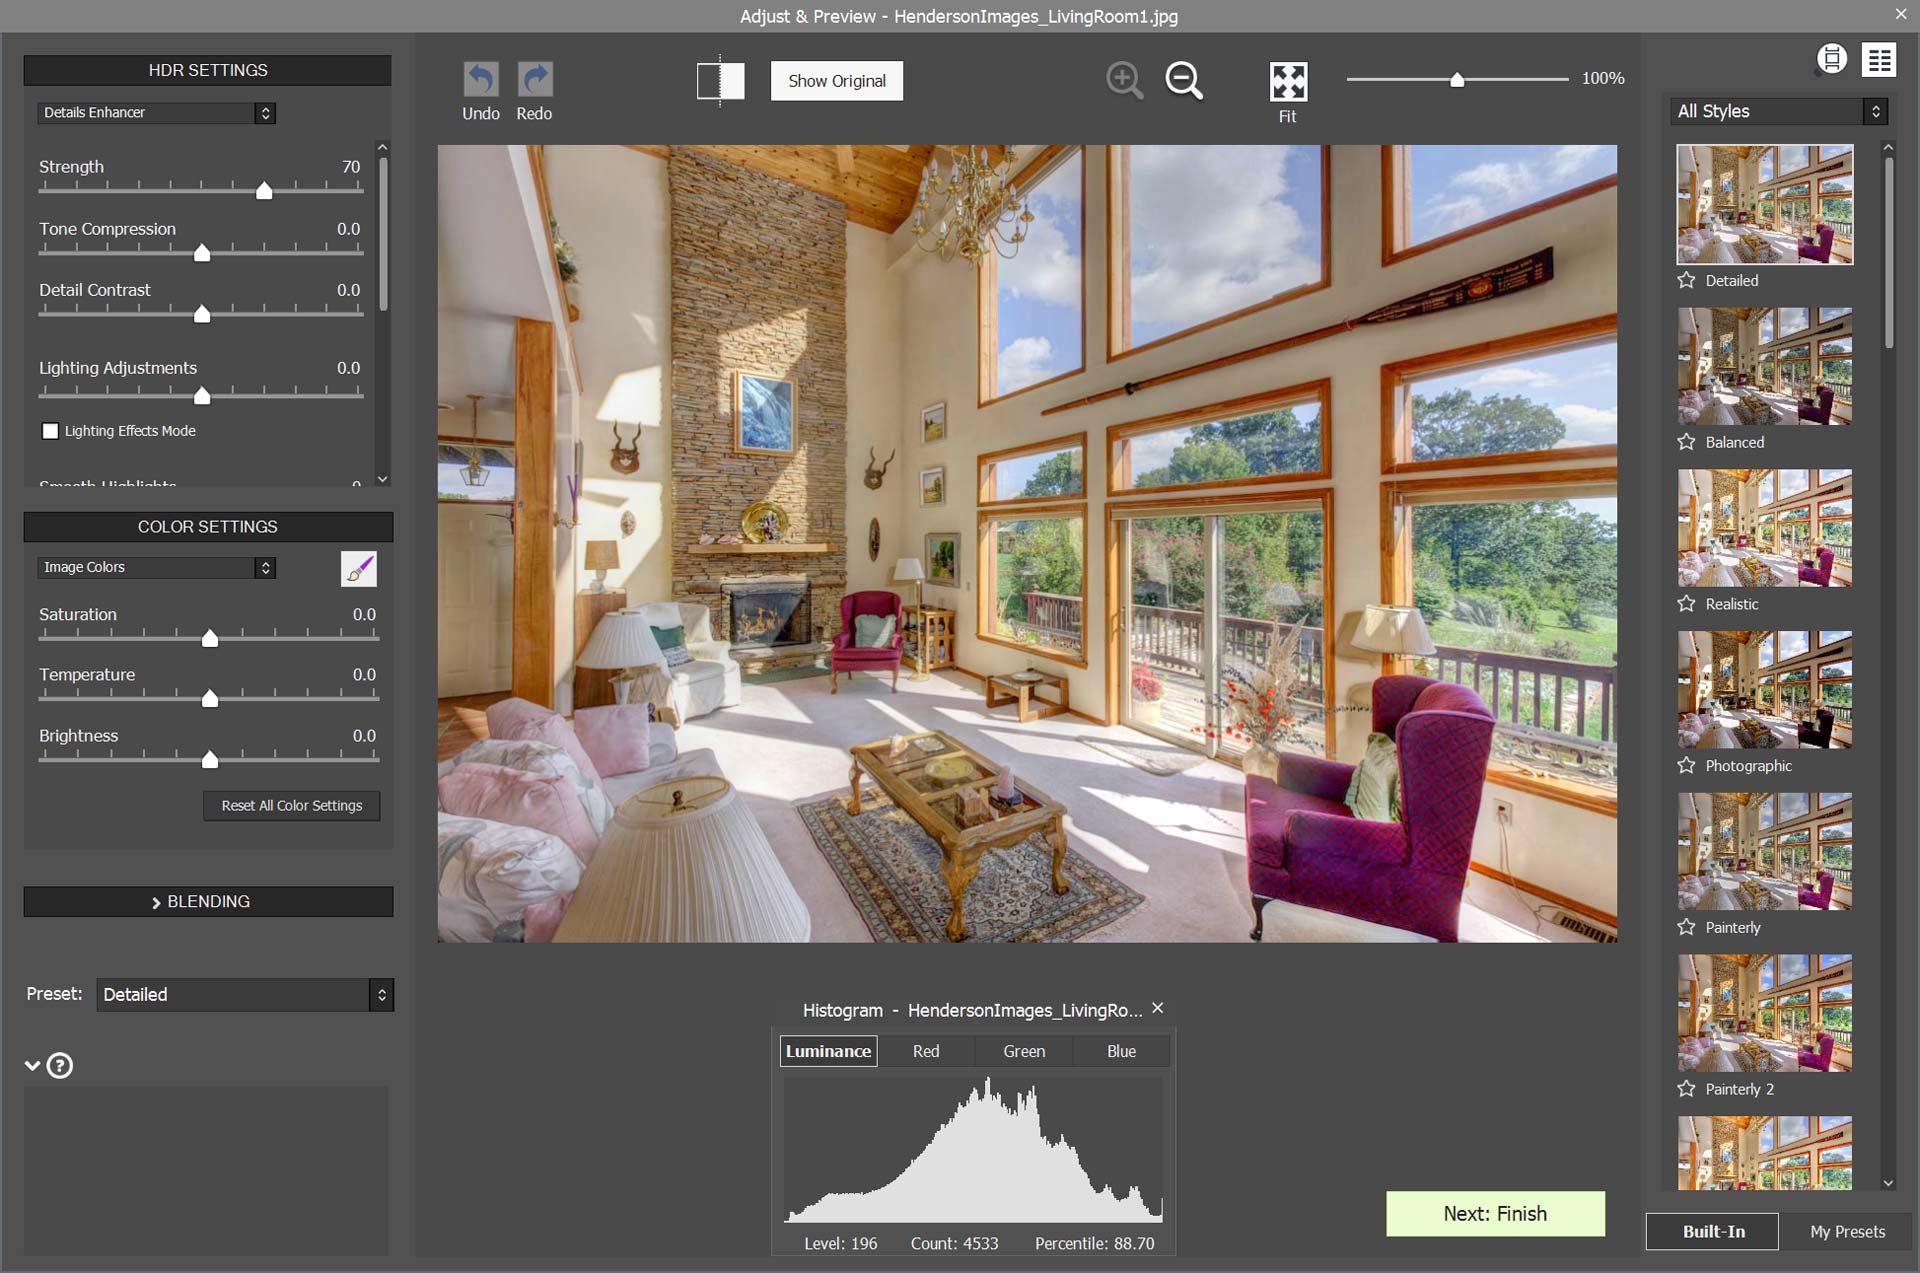This screenshot has height=1273, width=1920.
Task: Click Reset All Color Settings button
Action: pyautogui.click(x=292, y=806)
